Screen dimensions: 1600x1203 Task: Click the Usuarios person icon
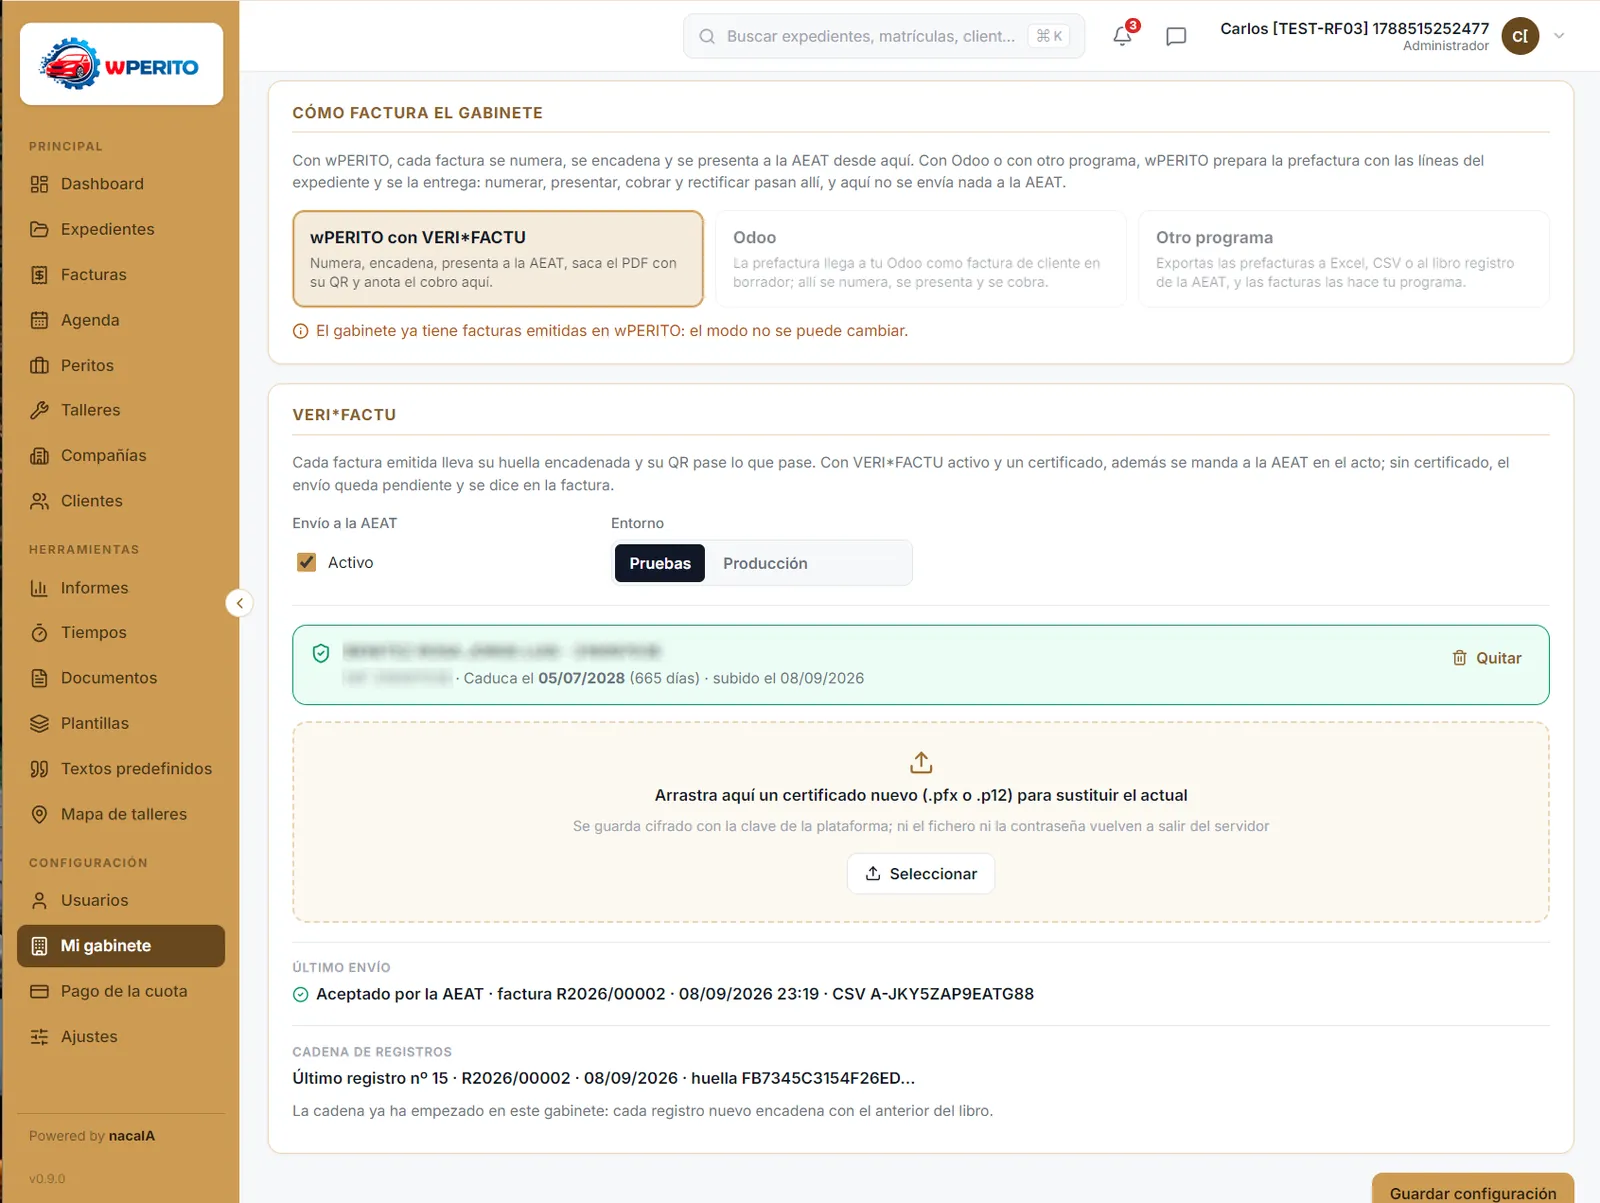(39, 900)
